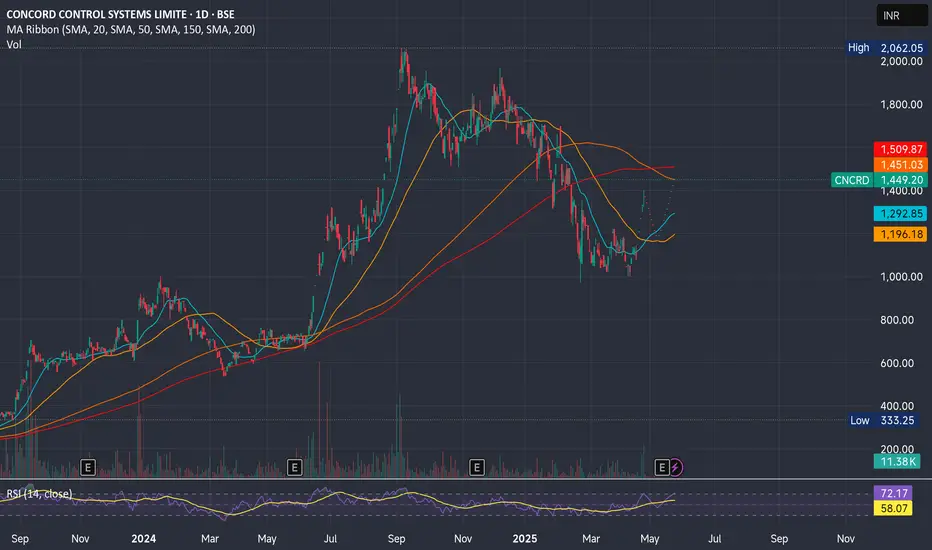Click the Jul label before 2025 on time axis

(330, 539)
